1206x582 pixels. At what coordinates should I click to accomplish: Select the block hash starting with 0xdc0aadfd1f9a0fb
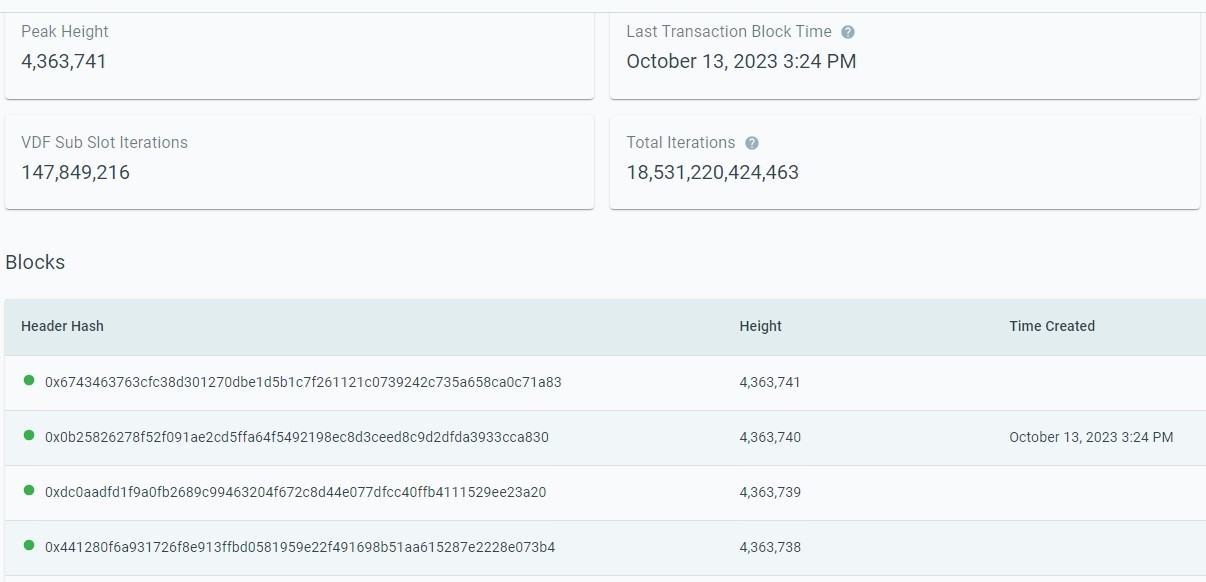click(x=294, y=492)
